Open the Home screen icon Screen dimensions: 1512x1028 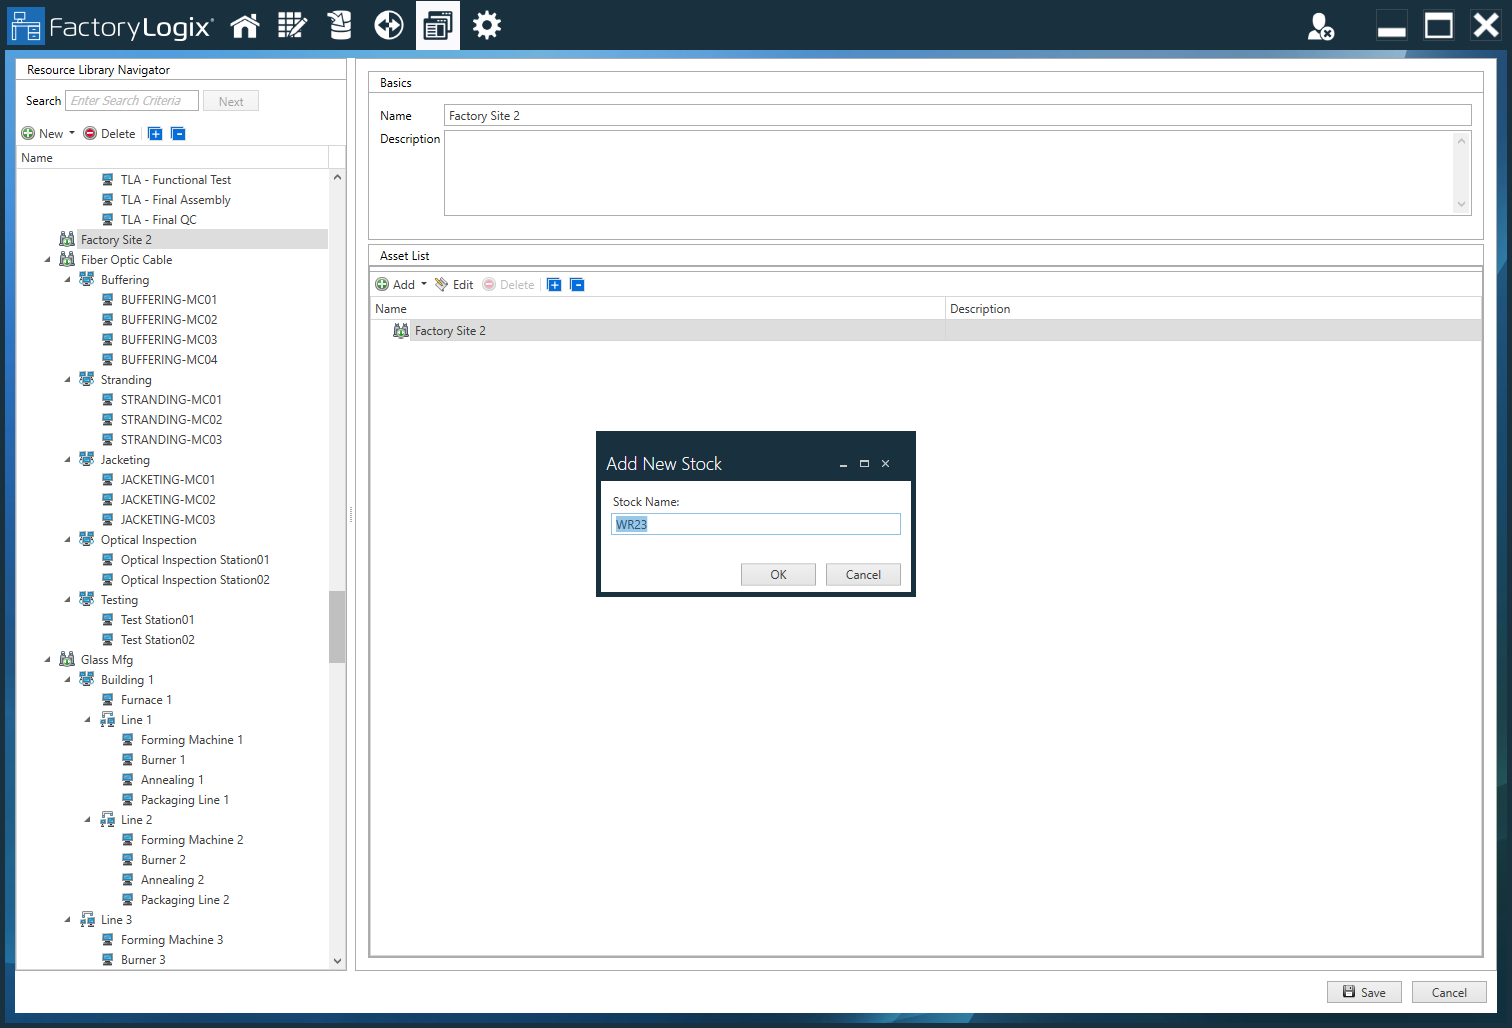(245, 25)
